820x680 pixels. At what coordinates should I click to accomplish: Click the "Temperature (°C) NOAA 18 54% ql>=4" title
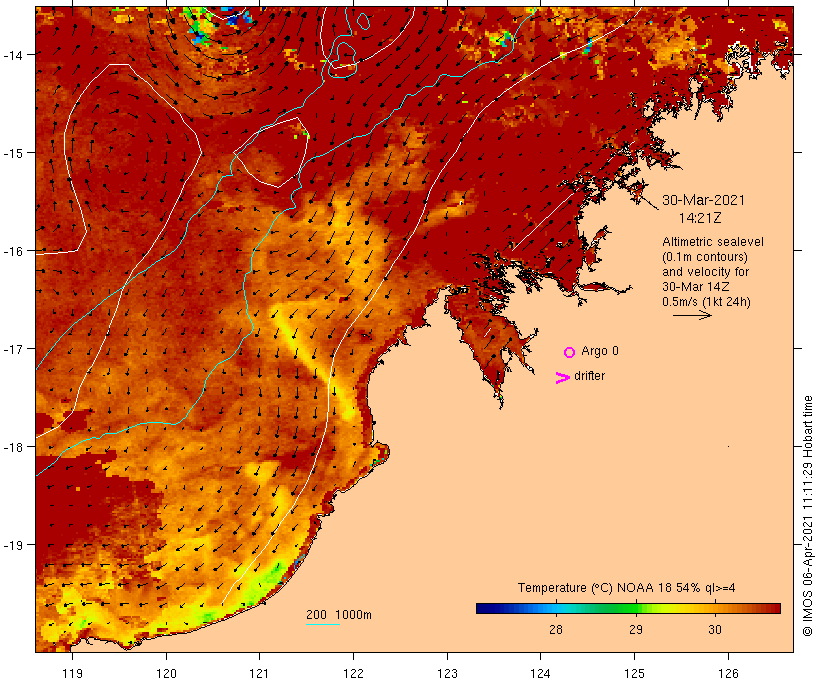click(x=627, y=588)
